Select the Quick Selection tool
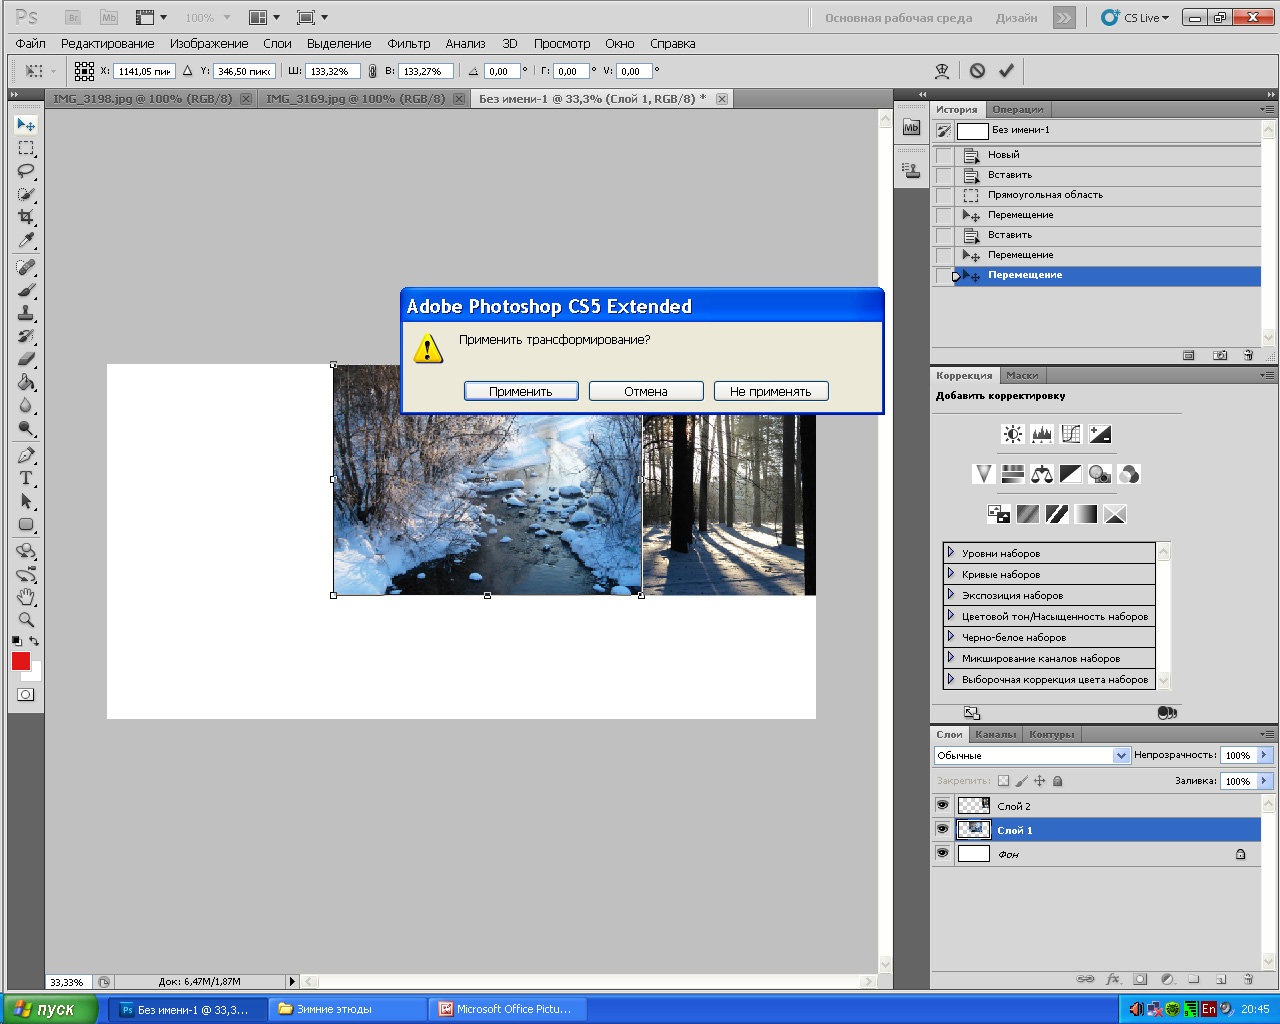The height and width of the screenshot is (1024, 1280). (26, 194)
